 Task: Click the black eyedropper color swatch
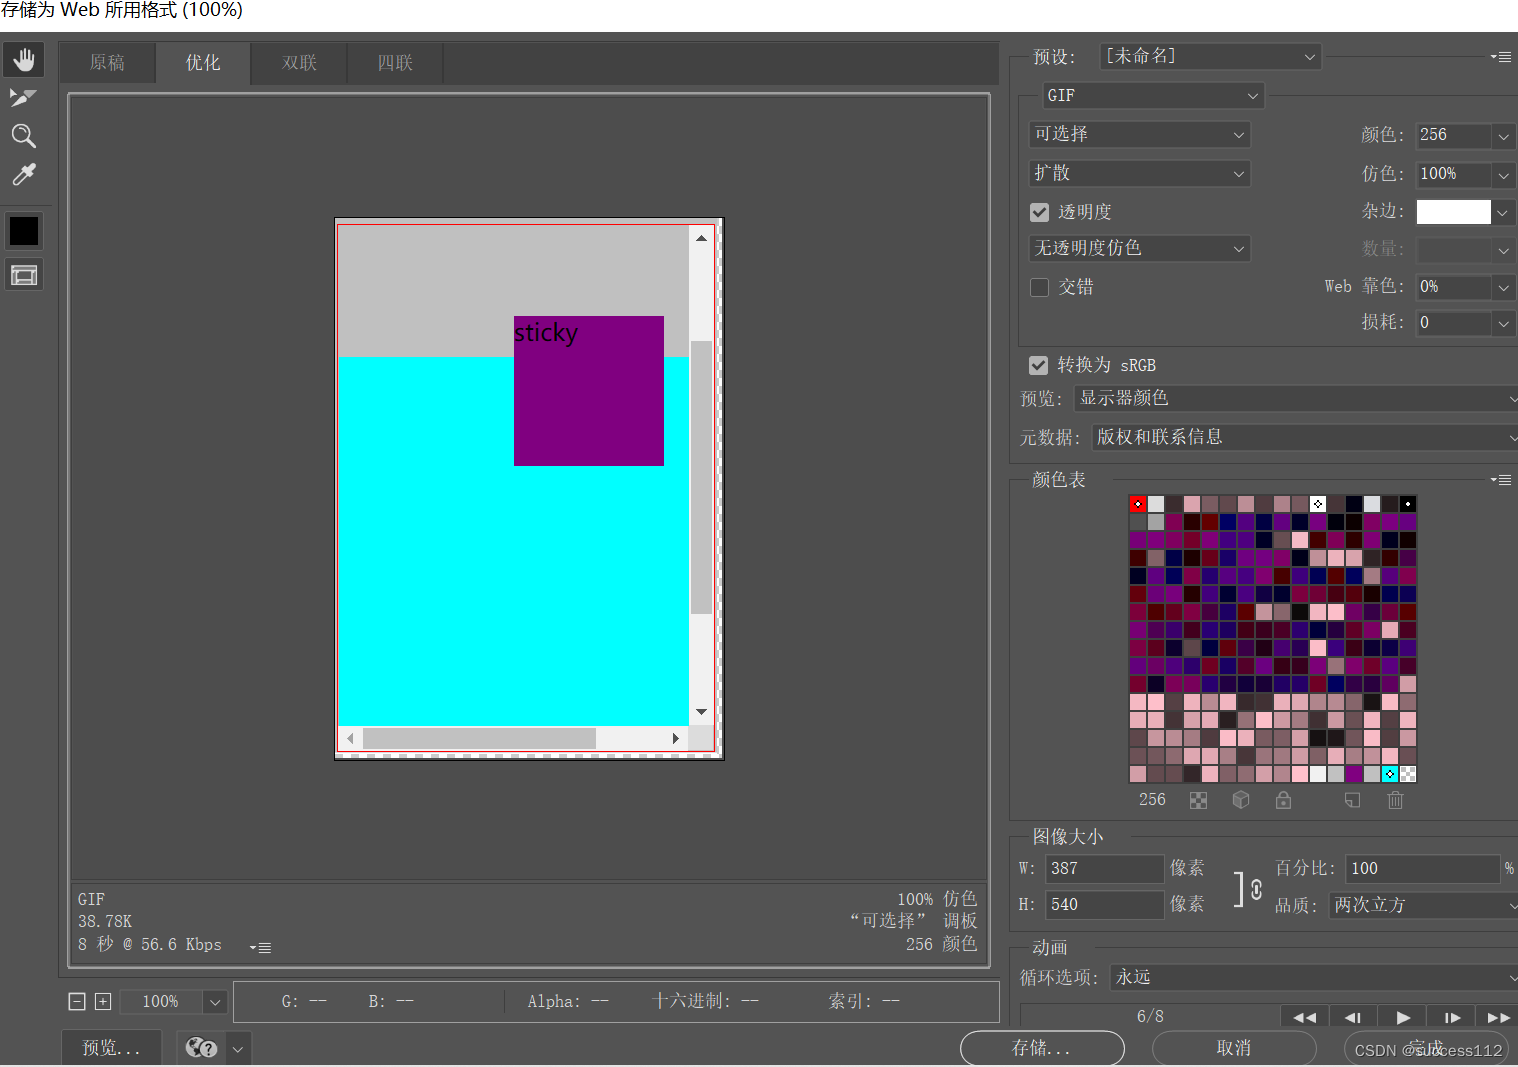point(24,231)
